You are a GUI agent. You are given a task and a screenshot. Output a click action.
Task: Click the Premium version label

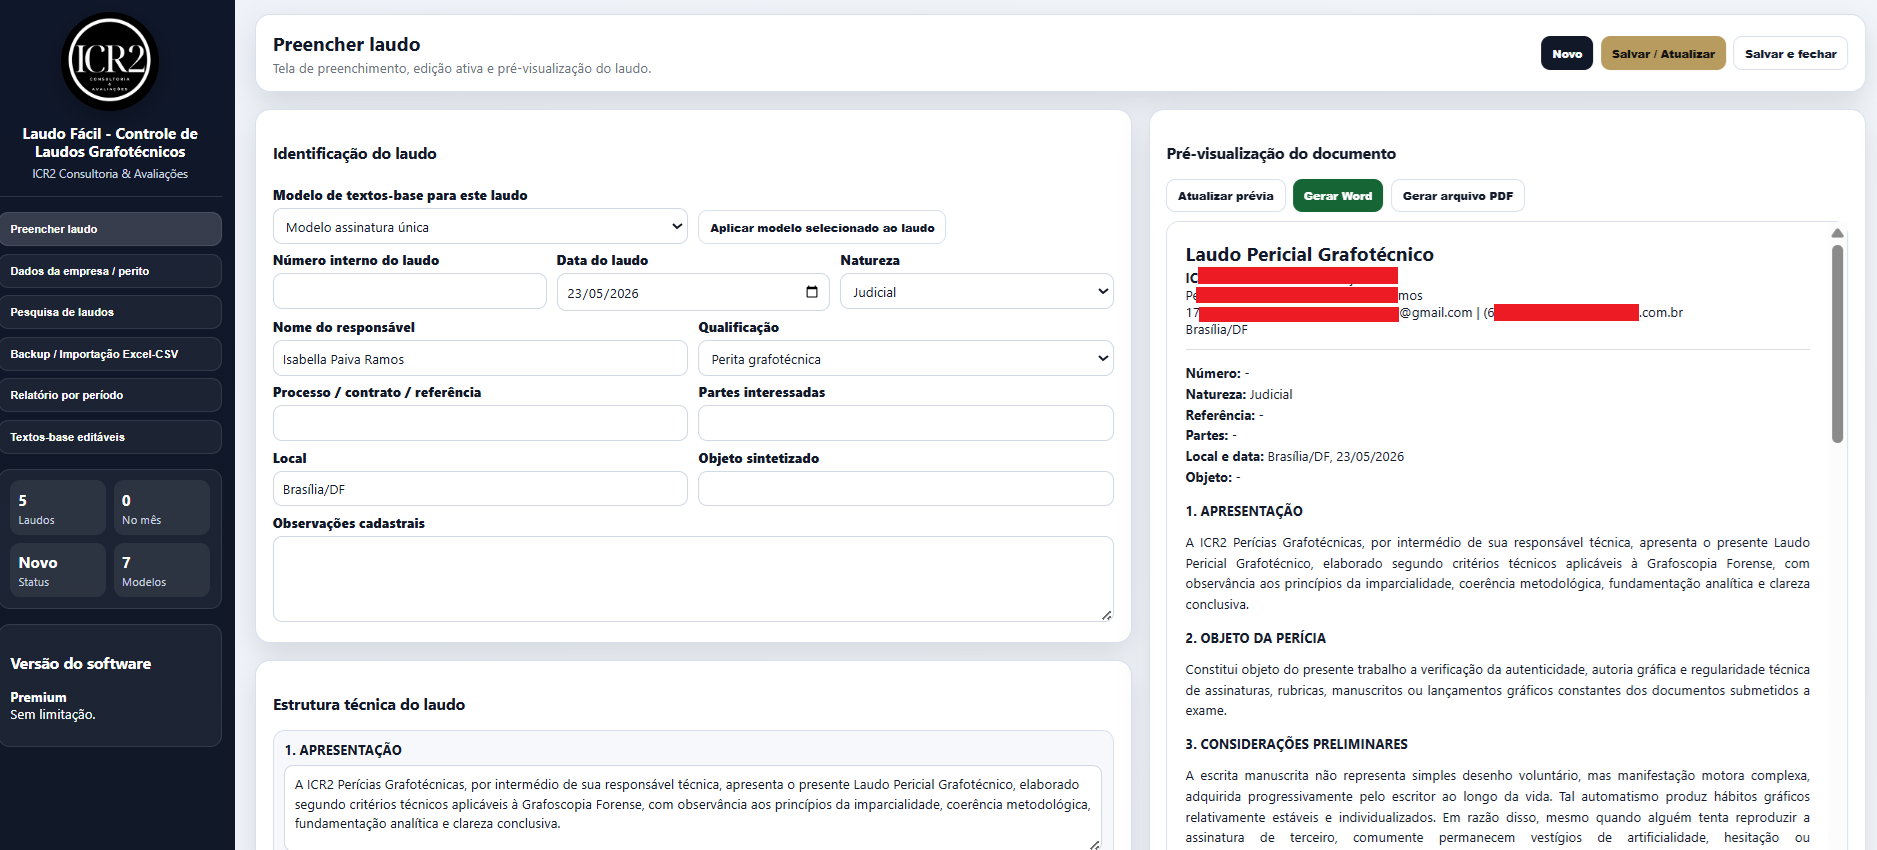coord(38,697)
